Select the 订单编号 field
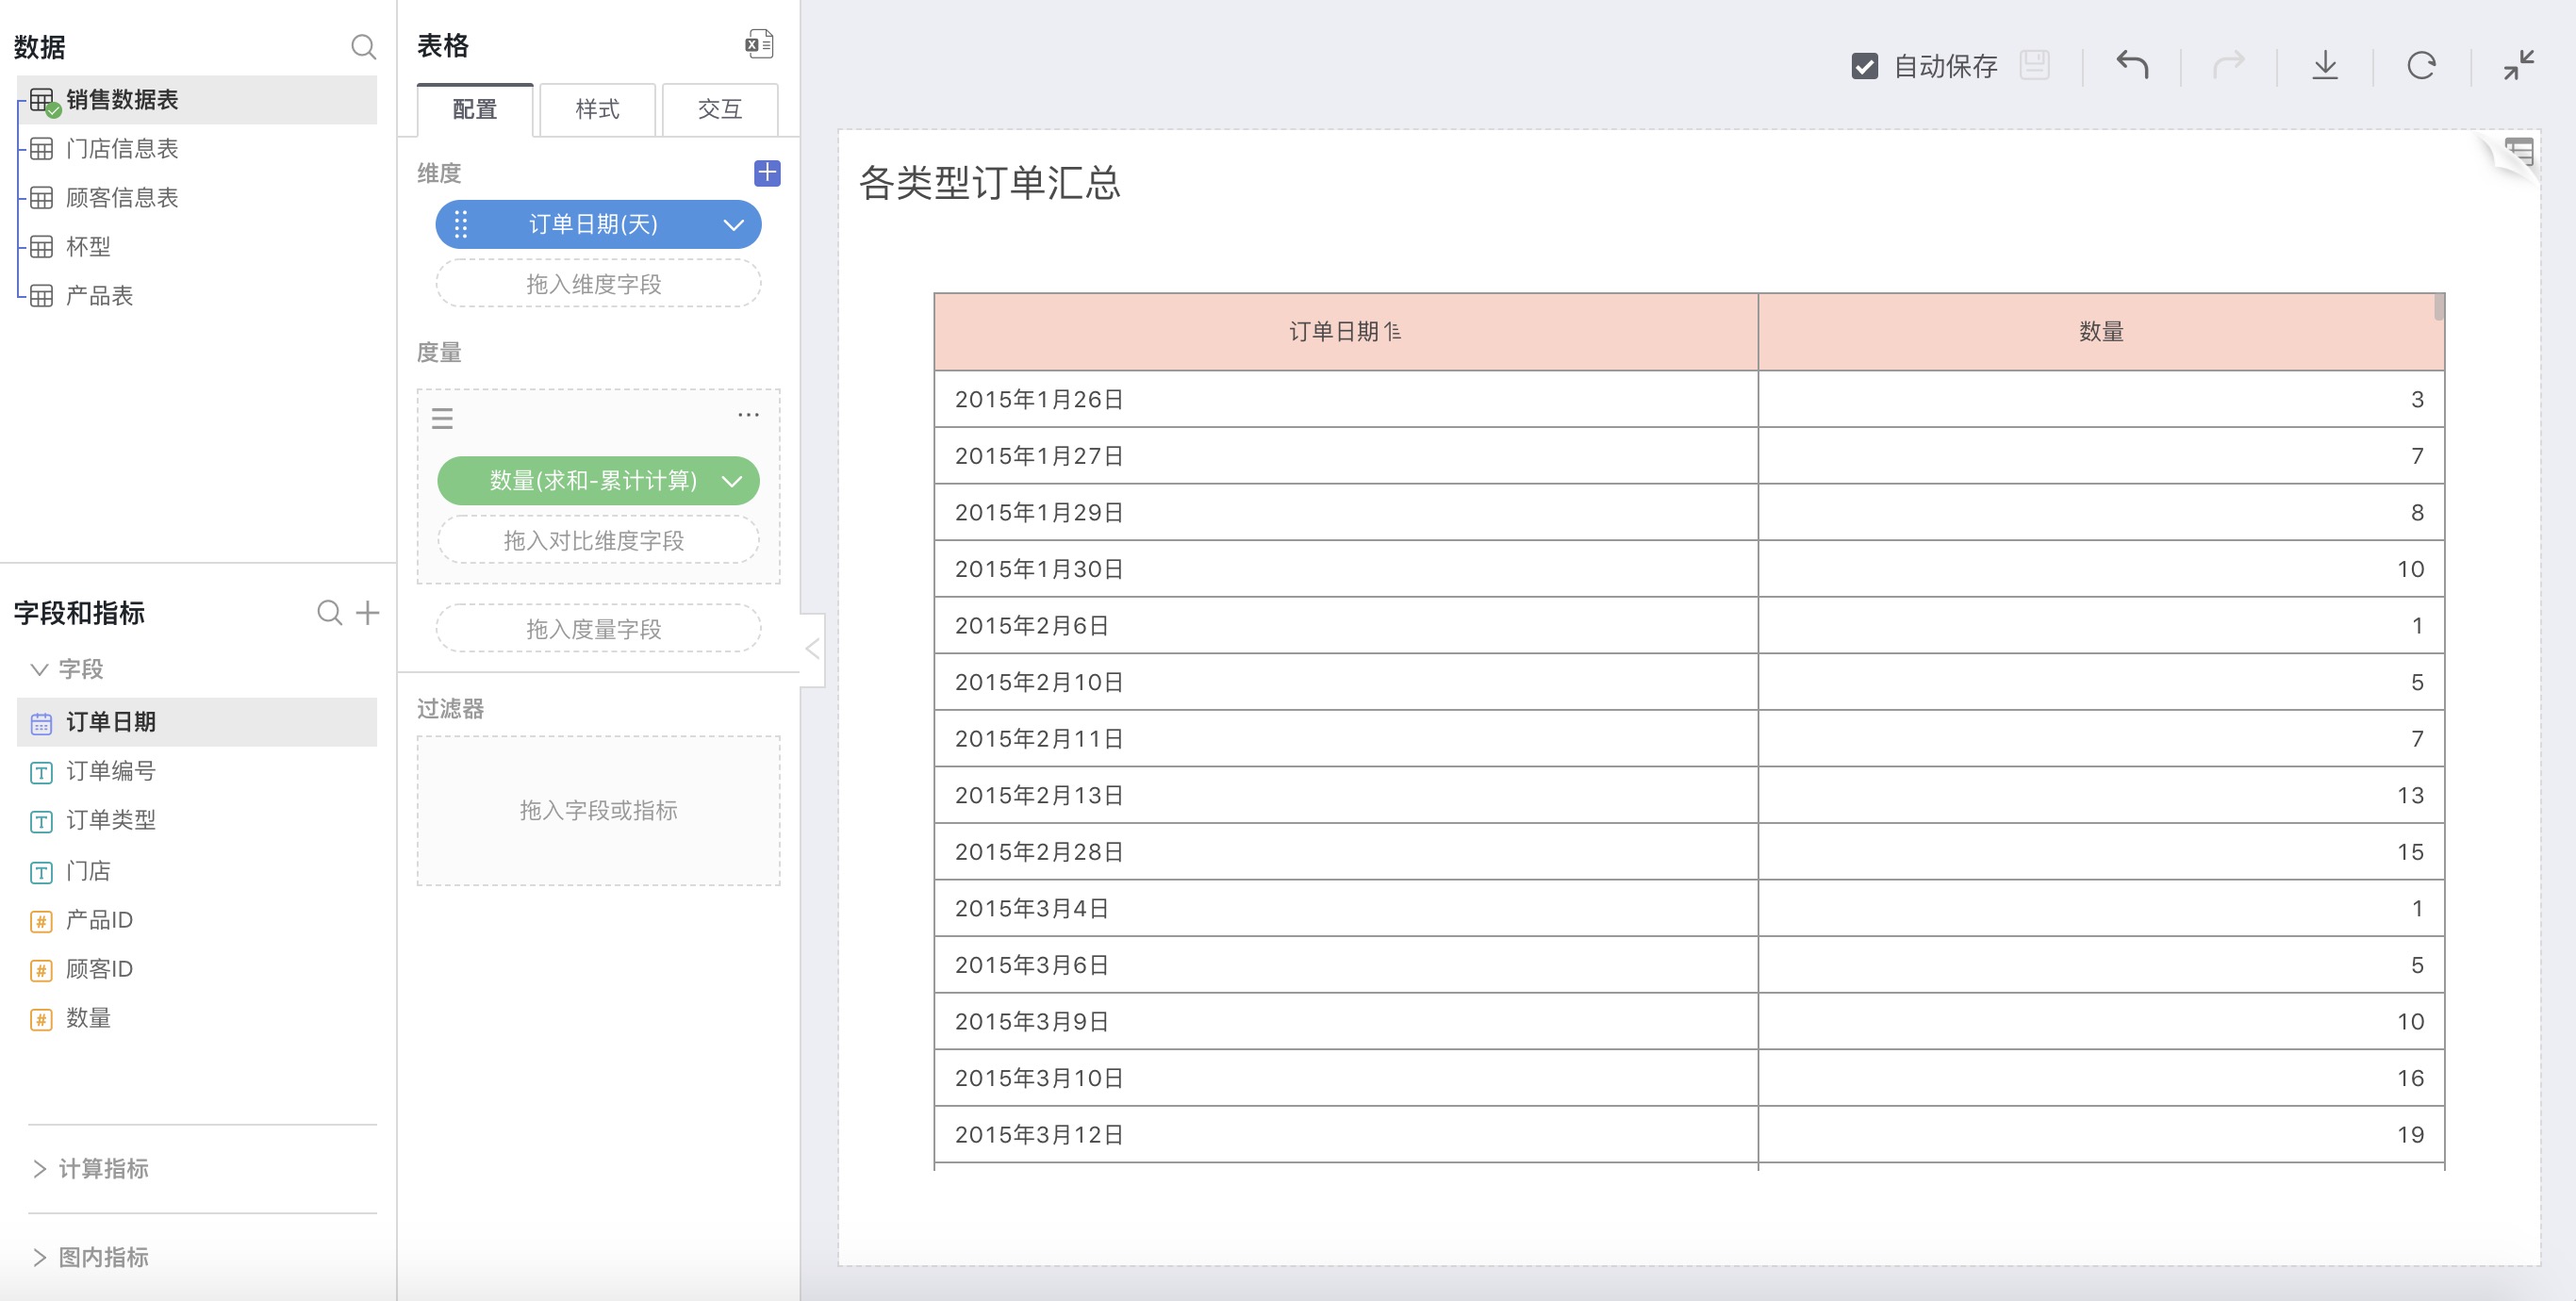Image resolution: width=2576 pixels, height=1301 pixels. pyautogui.click(x=197, y=771)
